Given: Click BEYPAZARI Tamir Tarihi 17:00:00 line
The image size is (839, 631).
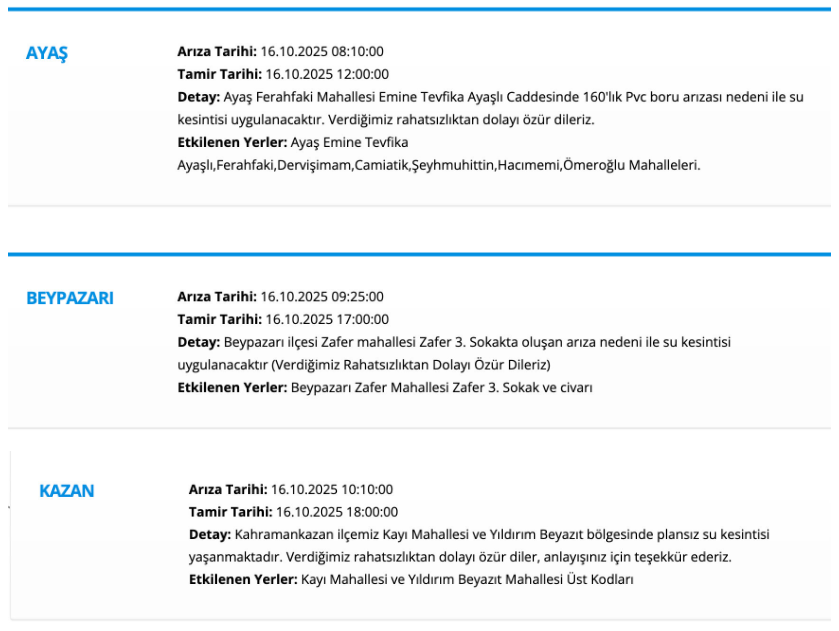Looking at the screenshot, I should coord(283,319).
